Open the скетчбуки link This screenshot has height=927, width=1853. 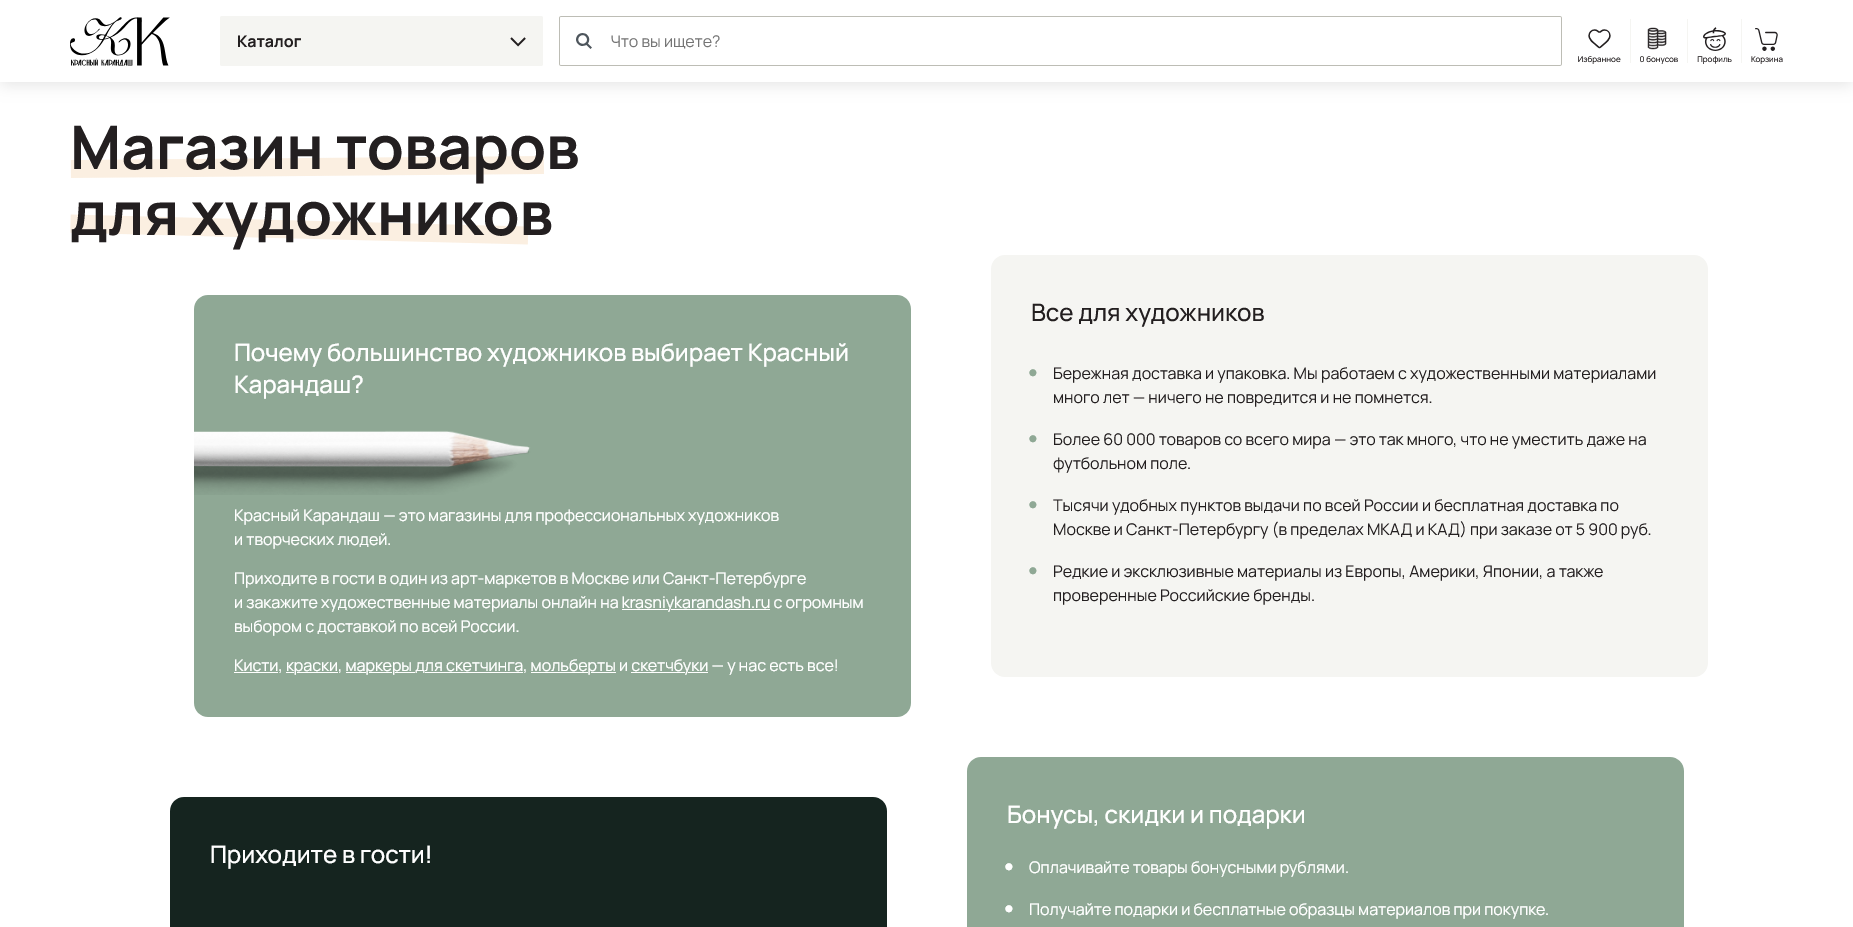[670, 665]
